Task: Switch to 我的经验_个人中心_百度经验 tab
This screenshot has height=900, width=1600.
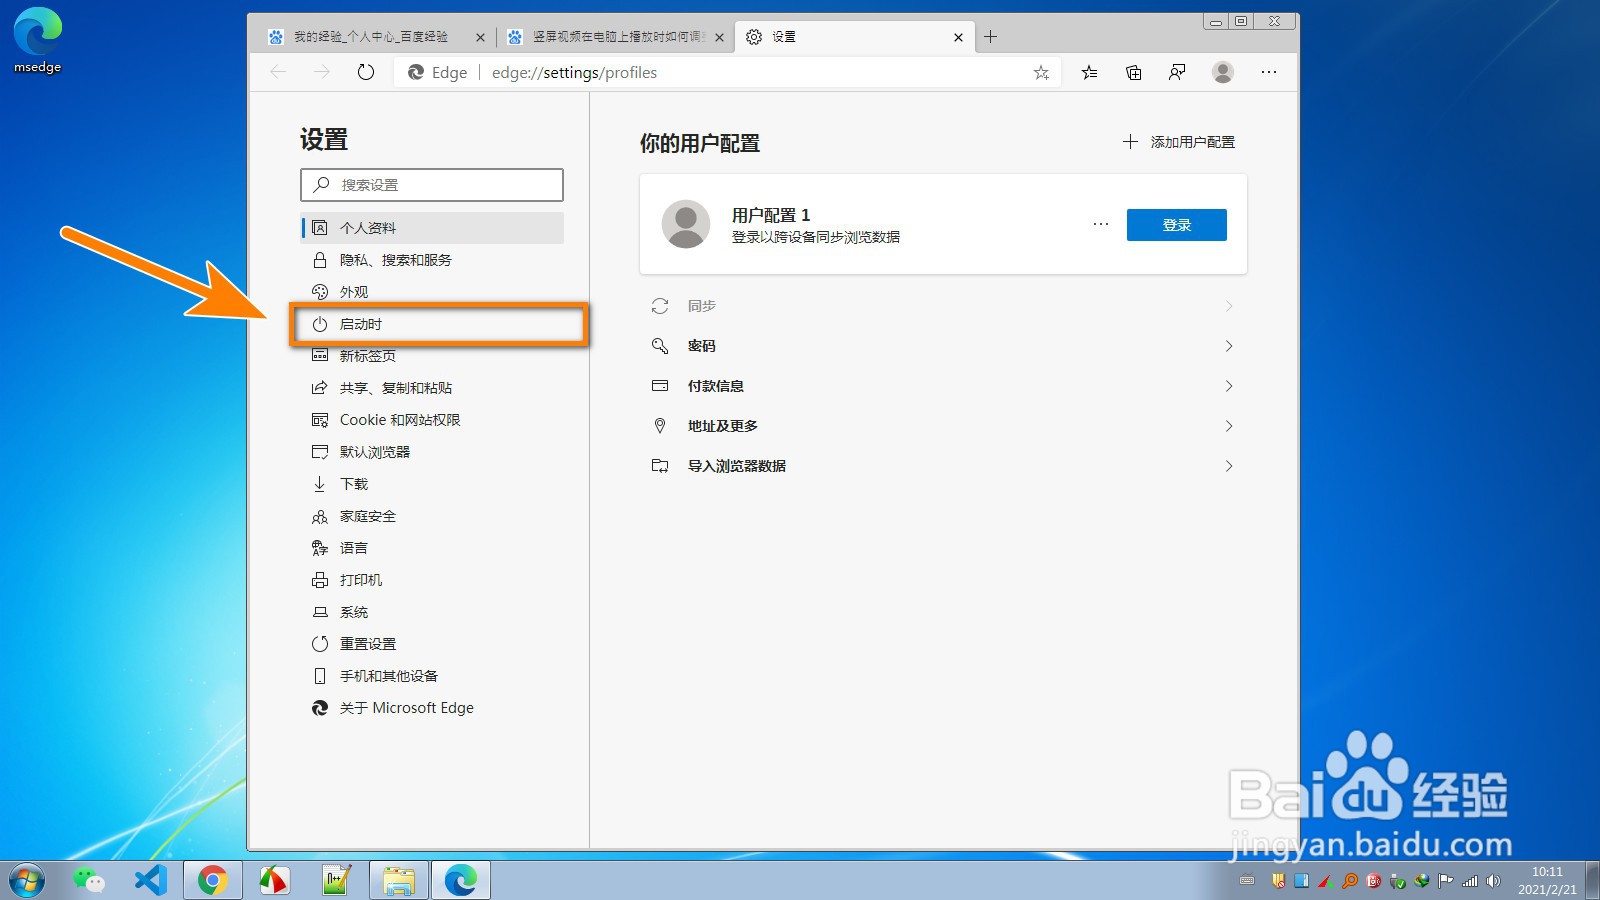Action: pos(375,37)
